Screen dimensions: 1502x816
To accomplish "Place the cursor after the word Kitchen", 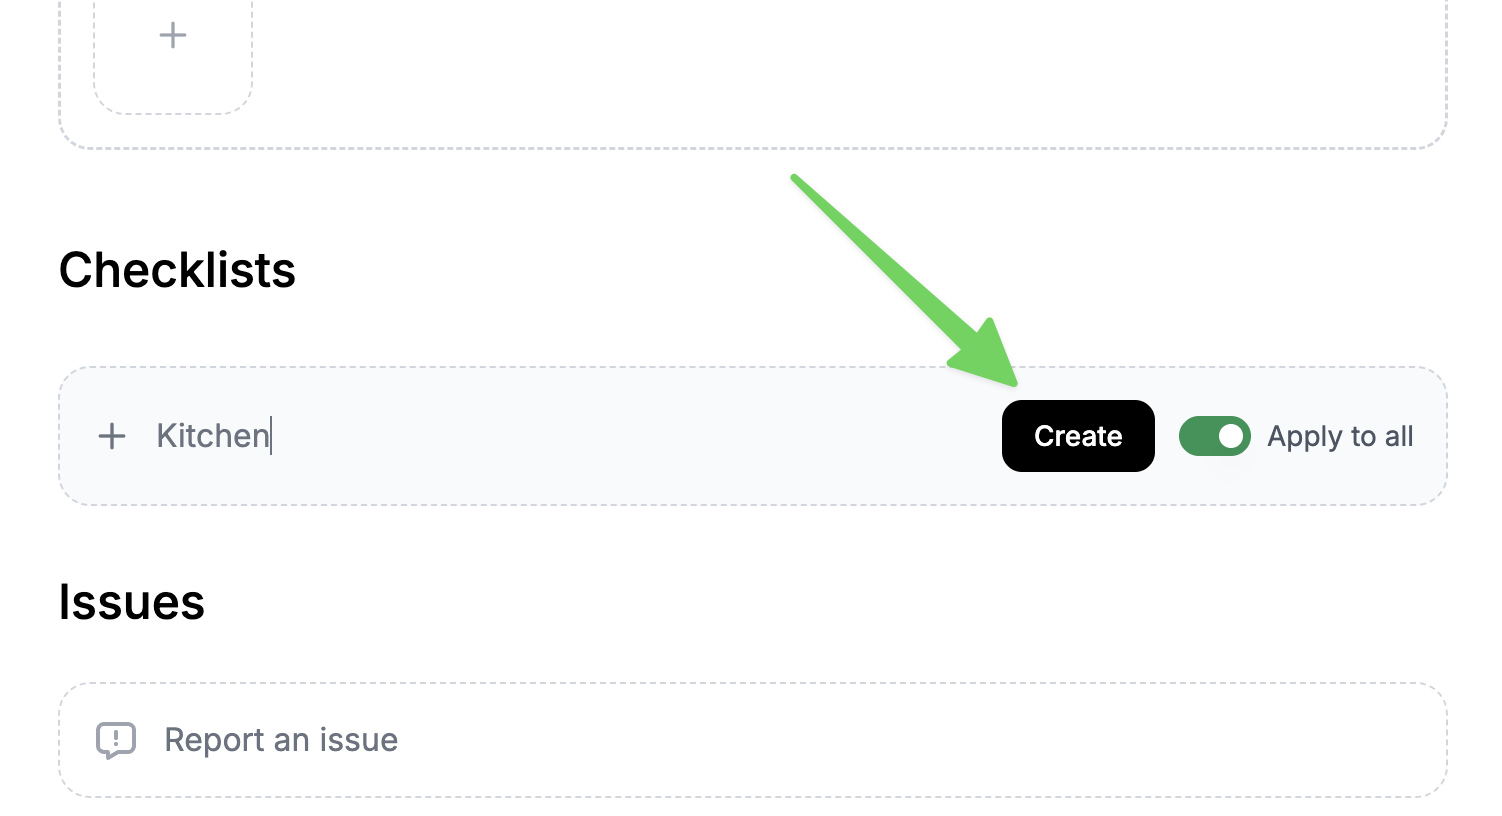I will (x=271, y=436).
